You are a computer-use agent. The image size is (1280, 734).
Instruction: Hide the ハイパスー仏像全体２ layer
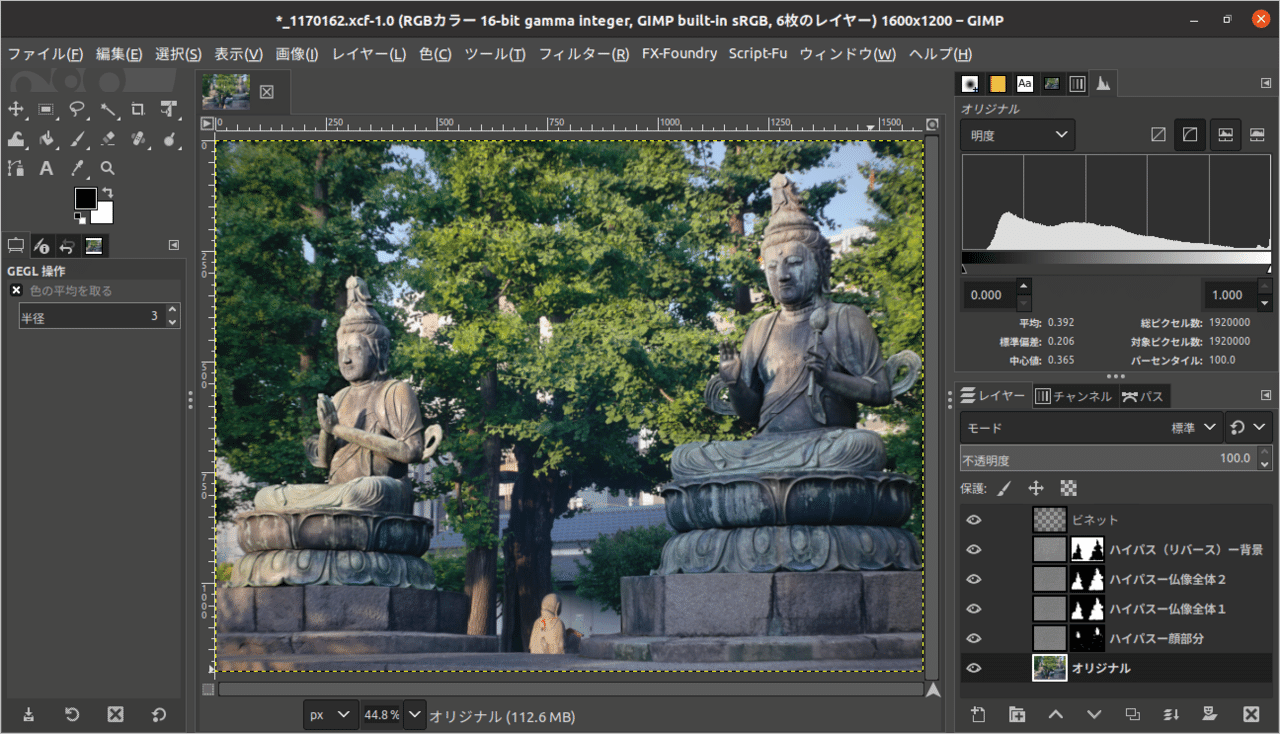tap(974, 579)
